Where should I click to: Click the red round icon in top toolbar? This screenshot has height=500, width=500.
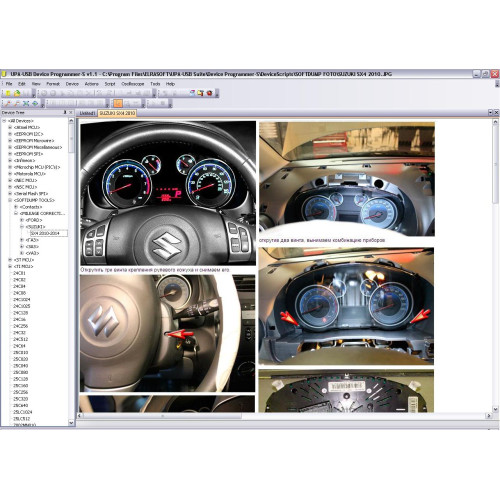click(x=209, y=93)
